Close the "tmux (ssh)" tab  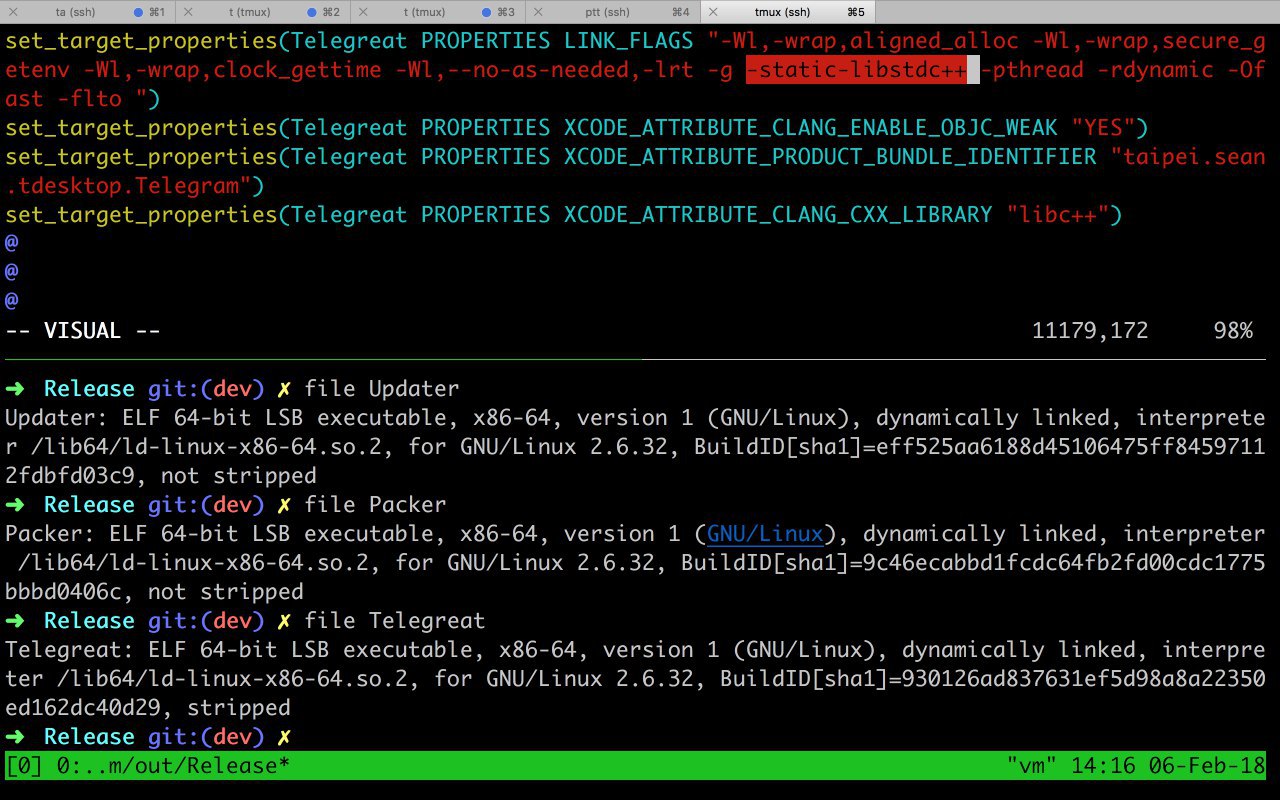pyautogui.click(x=714, y=12)
